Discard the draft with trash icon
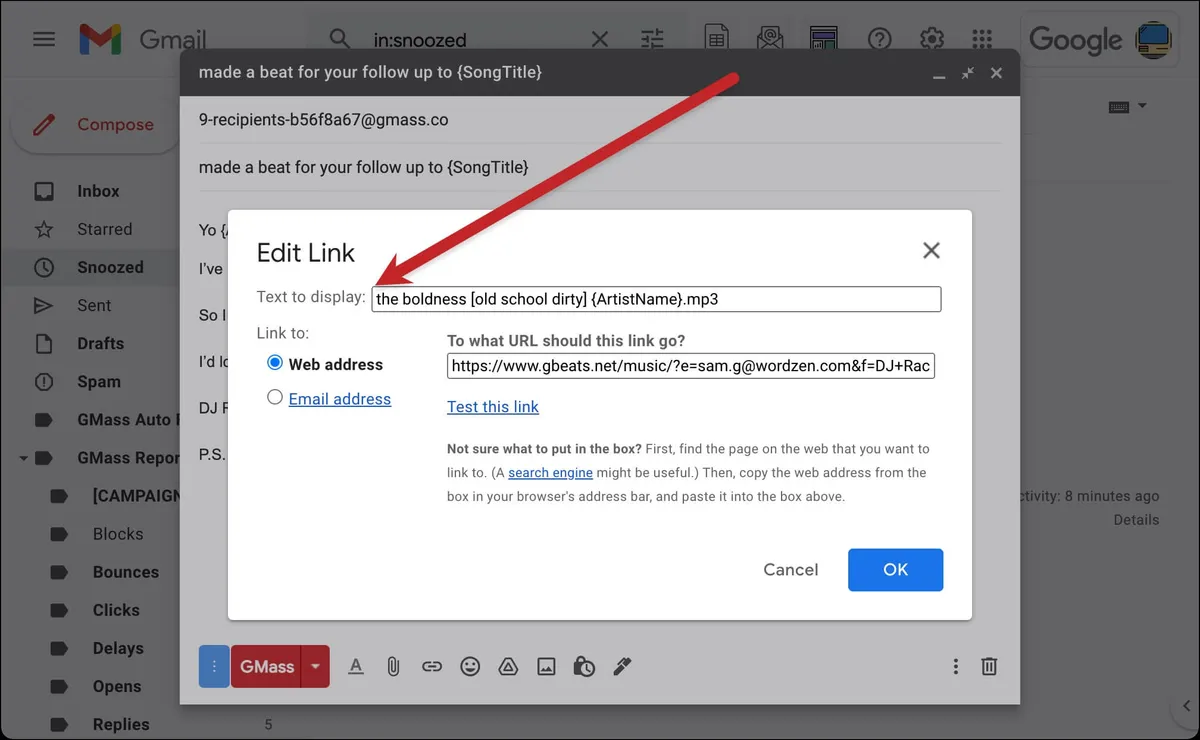Viewport: 1200px width, 740px height. (989, 666)
